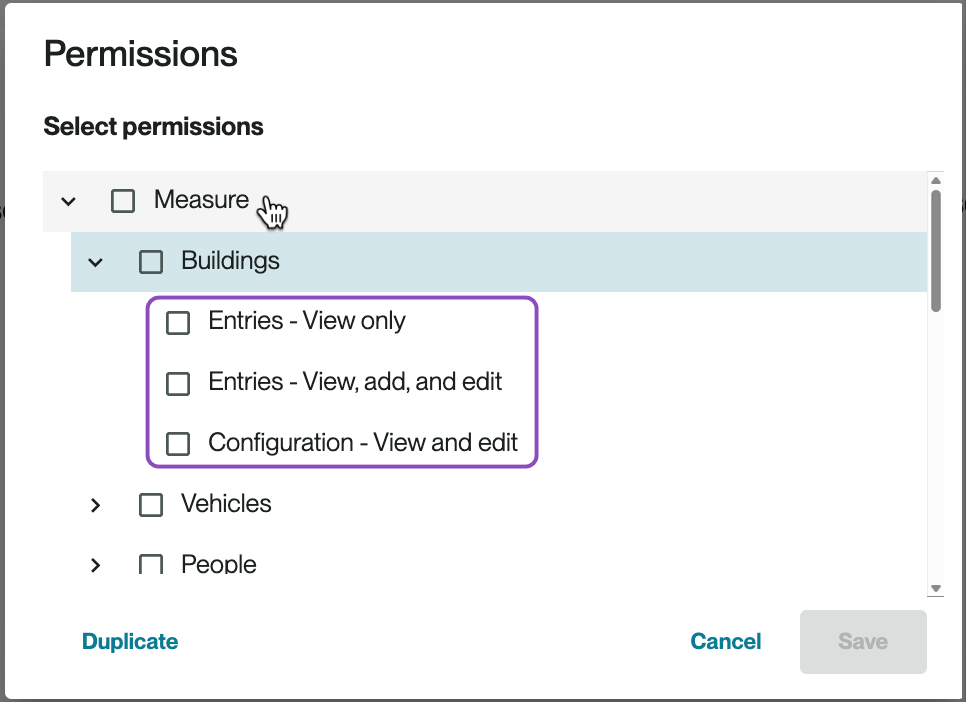Collapse the Measure tree chevron
Image resolution: width=966 pixels, height=702 pixels.
click(68, 201)
